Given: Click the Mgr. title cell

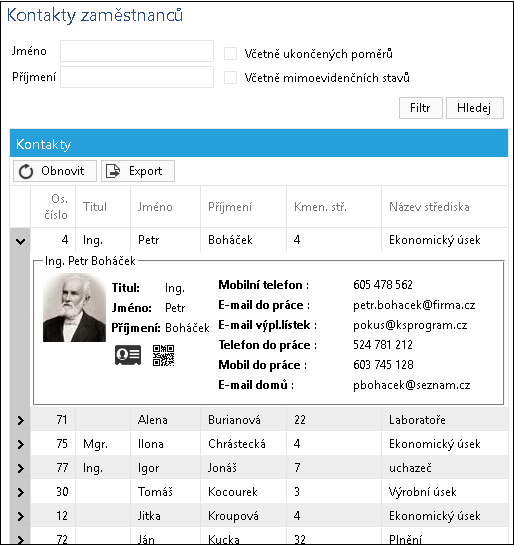Looking at the screenshot, I should pos(103,444).
